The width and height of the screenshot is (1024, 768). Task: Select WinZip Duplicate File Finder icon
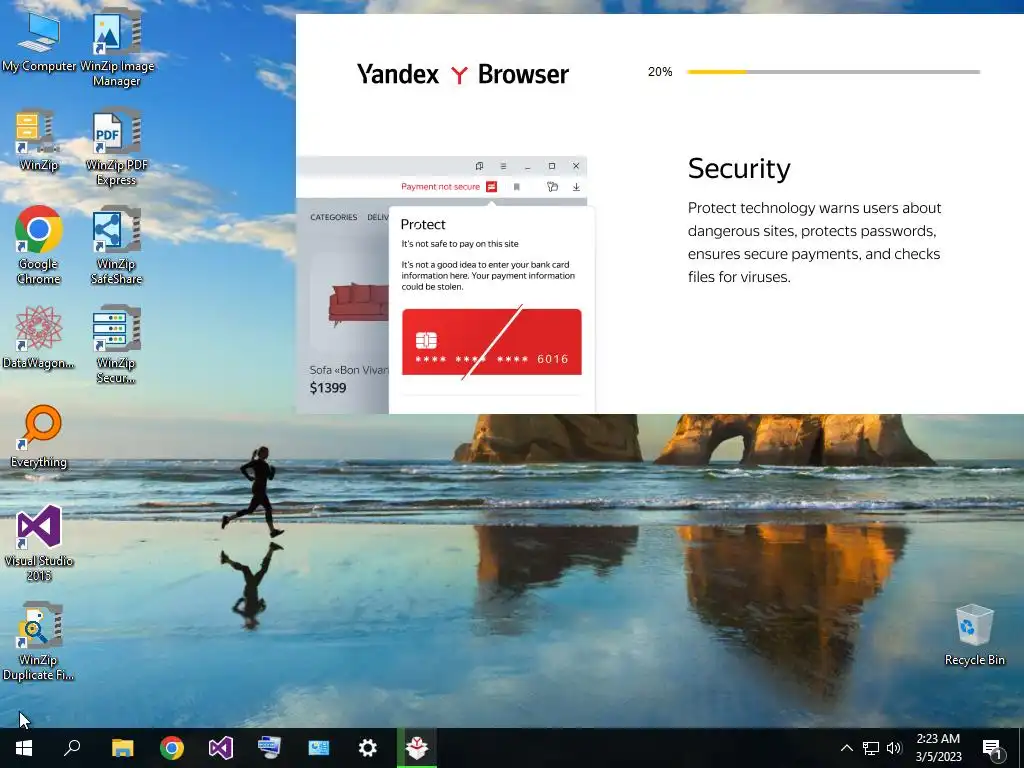click(39, 642)
